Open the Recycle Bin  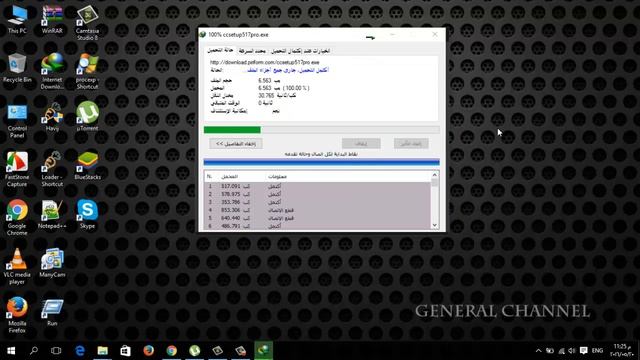17,68
